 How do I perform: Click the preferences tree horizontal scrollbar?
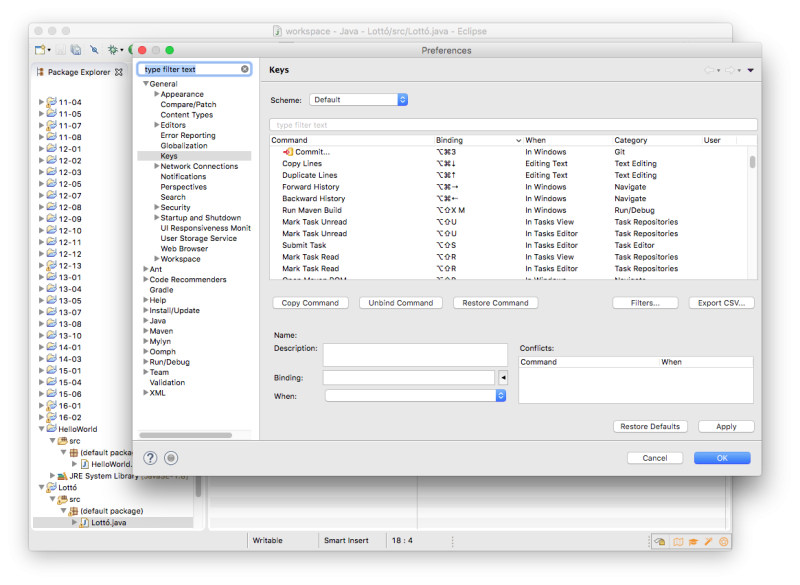tap(186, 435)
